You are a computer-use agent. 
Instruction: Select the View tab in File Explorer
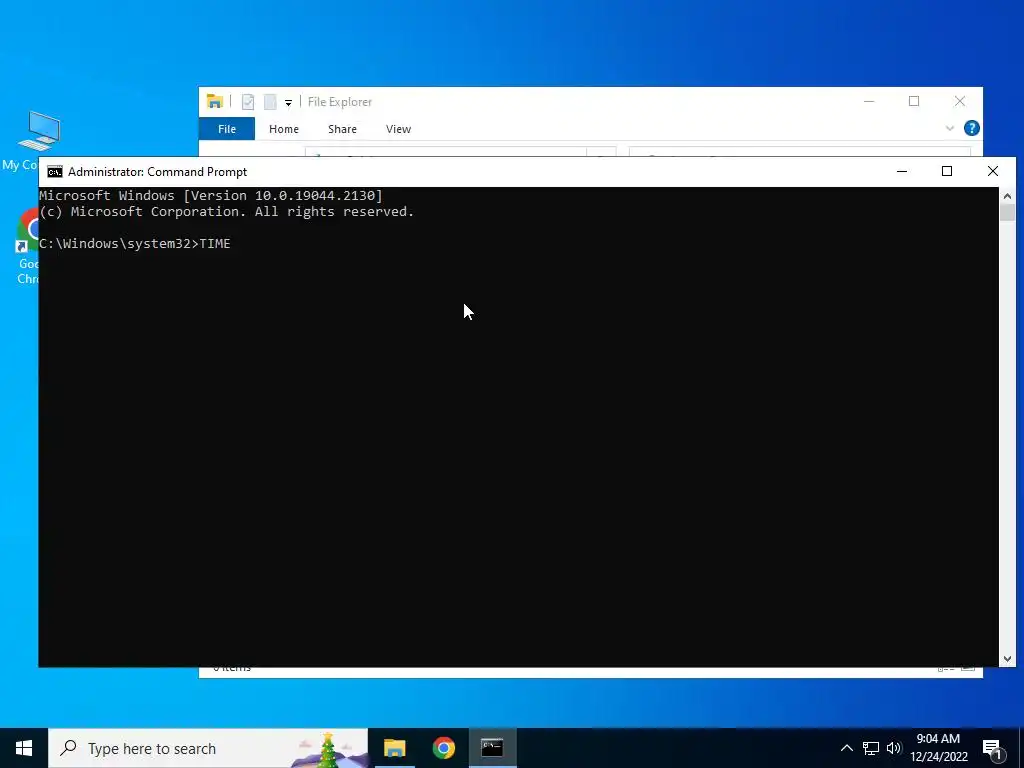(x=398, y=129)
